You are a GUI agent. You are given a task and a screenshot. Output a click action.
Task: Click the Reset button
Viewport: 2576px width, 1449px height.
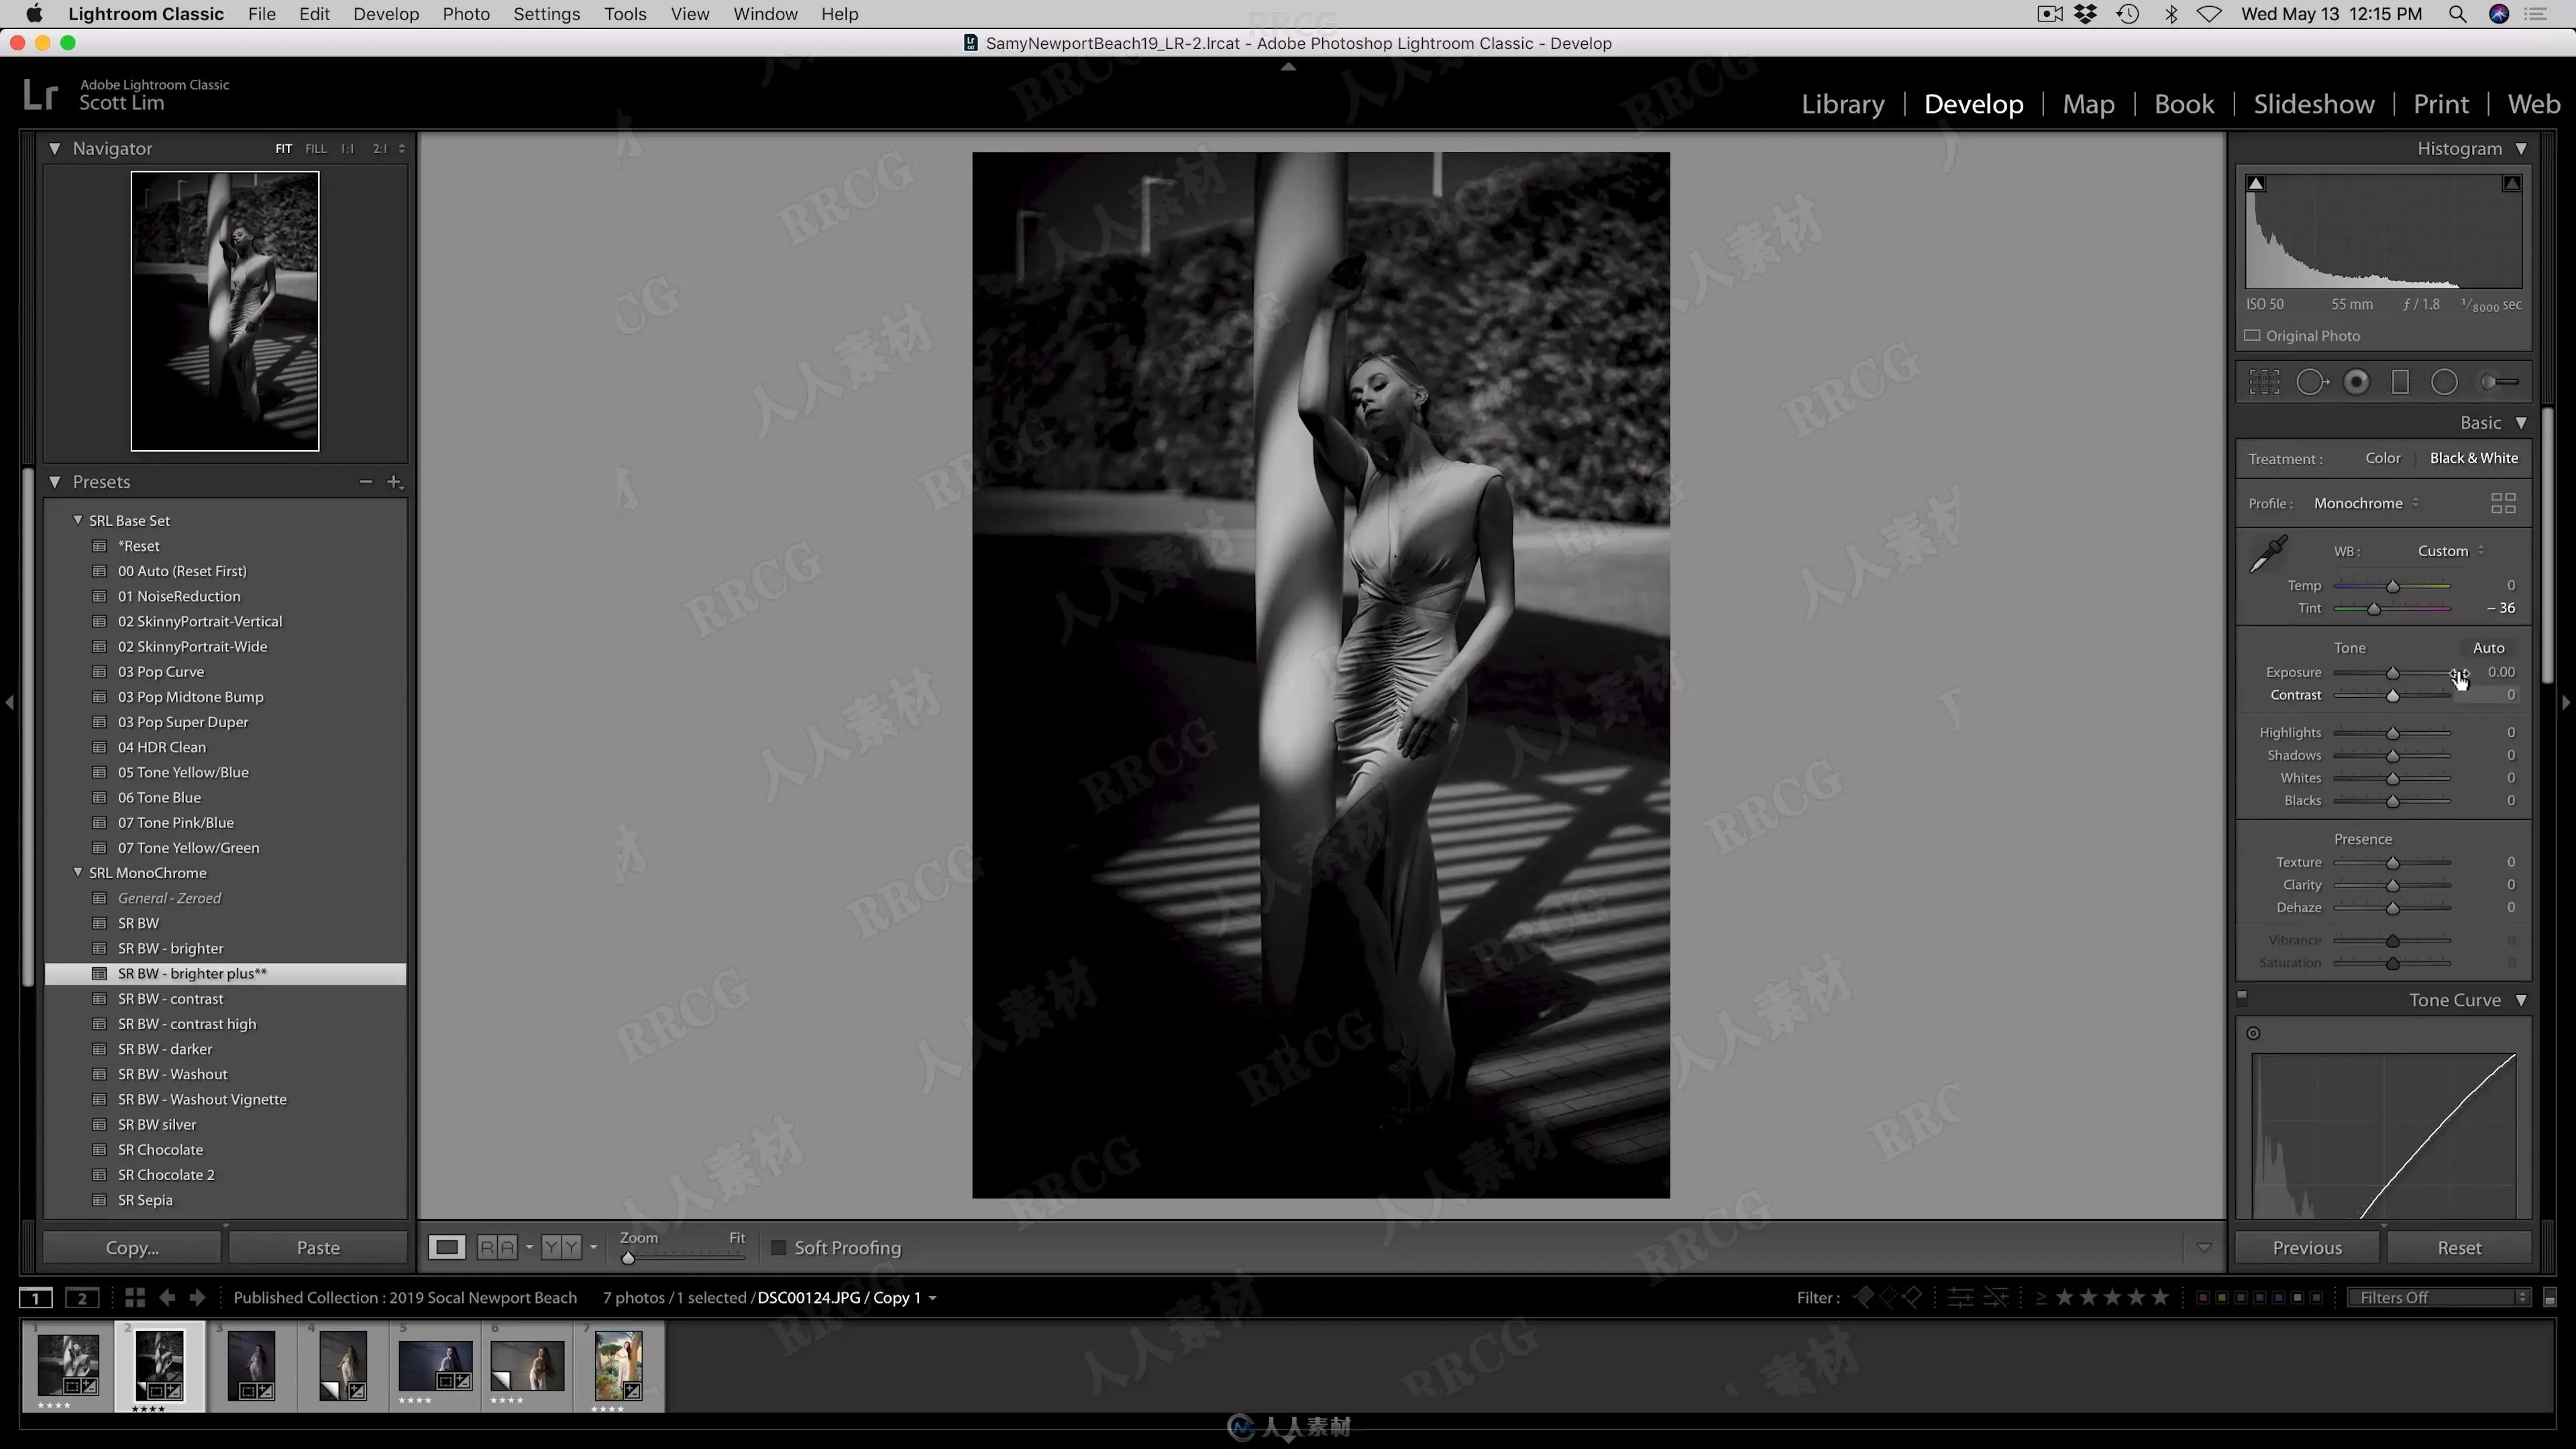(x=2459, y=1248)
